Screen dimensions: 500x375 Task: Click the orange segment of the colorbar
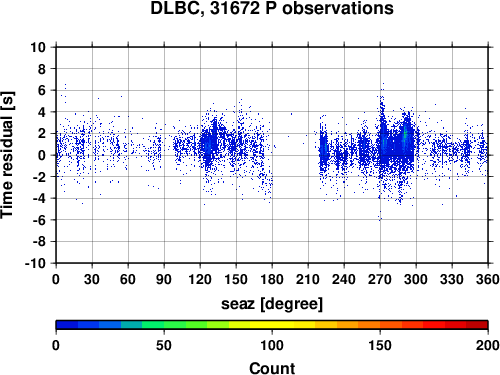point(369,325)
